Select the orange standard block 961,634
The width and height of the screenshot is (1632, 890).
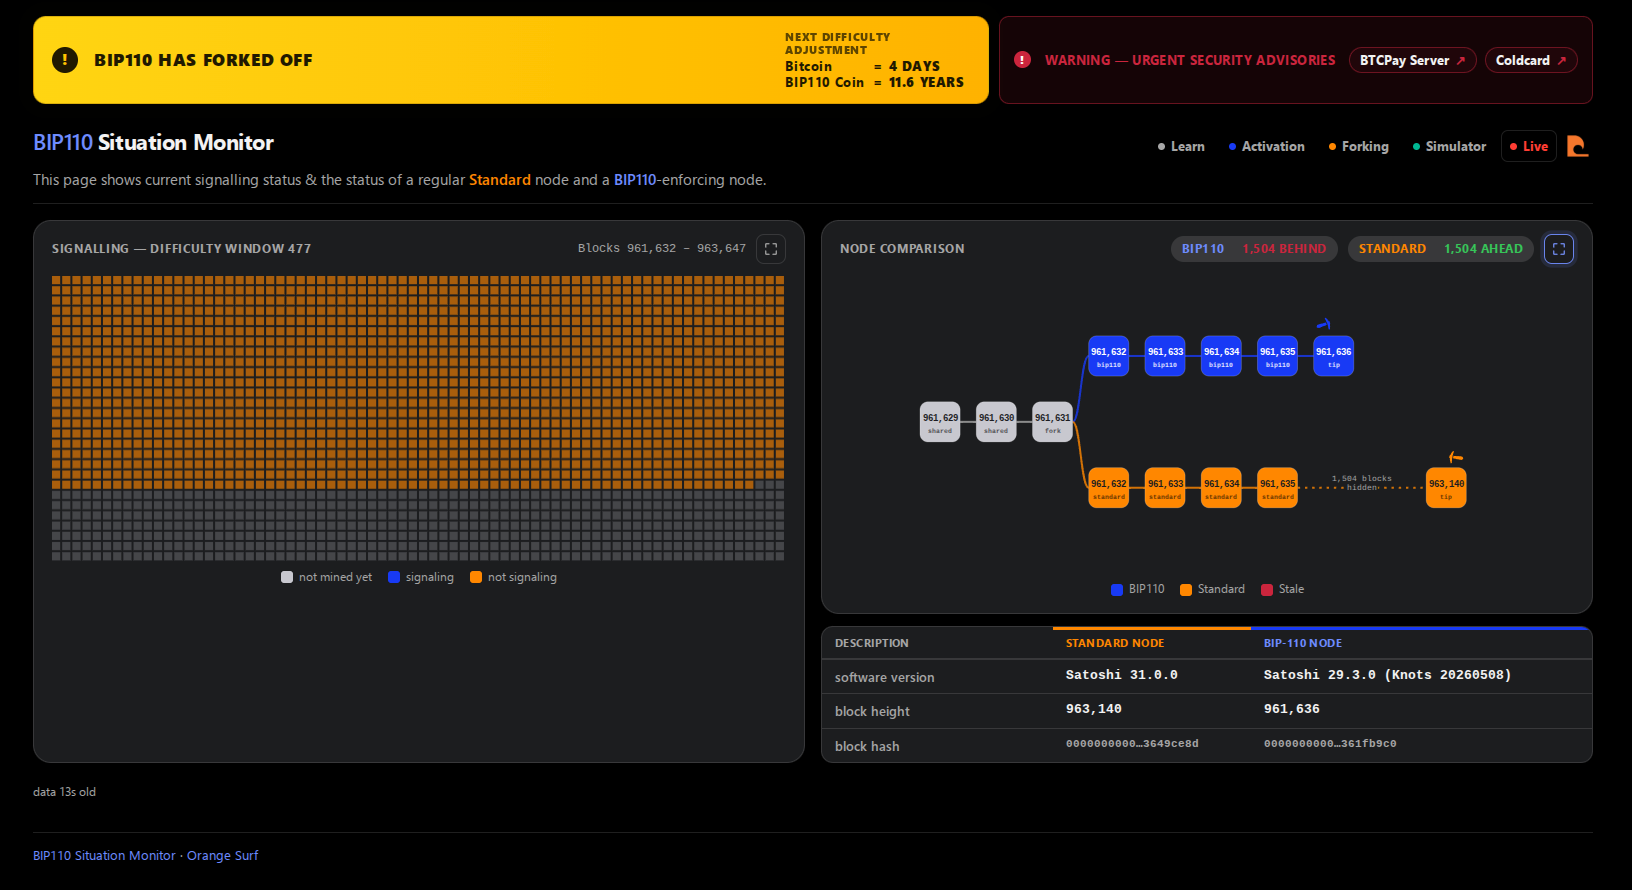1221,488
